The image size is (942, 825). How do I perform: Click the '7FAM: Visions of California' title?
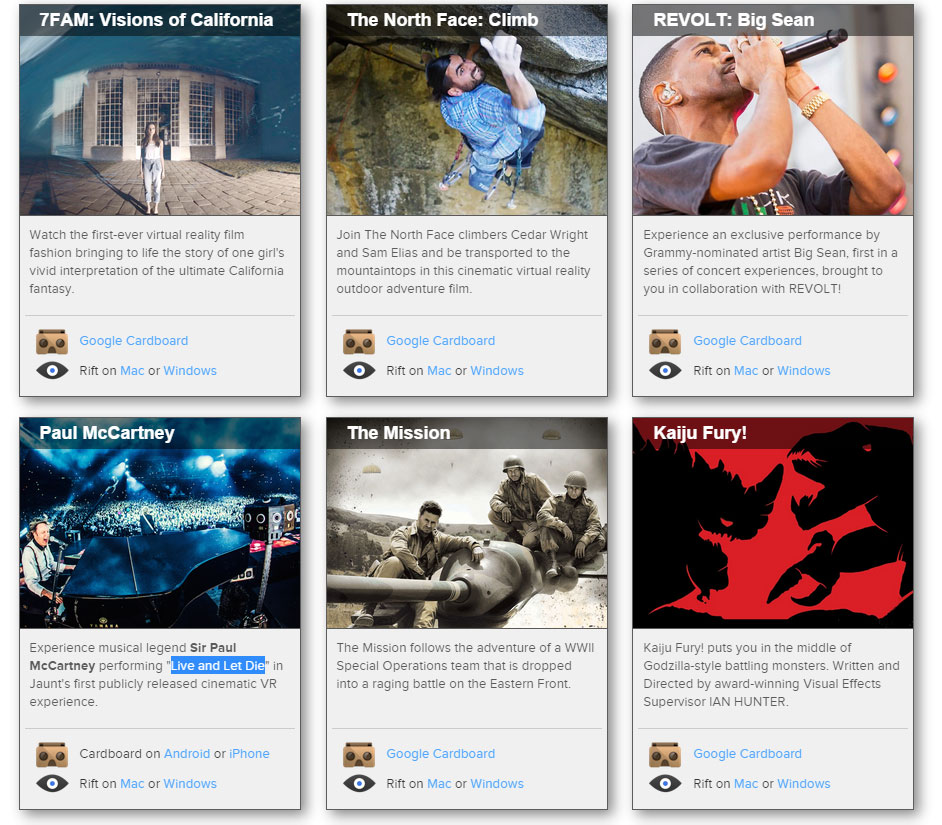(156, 20)
